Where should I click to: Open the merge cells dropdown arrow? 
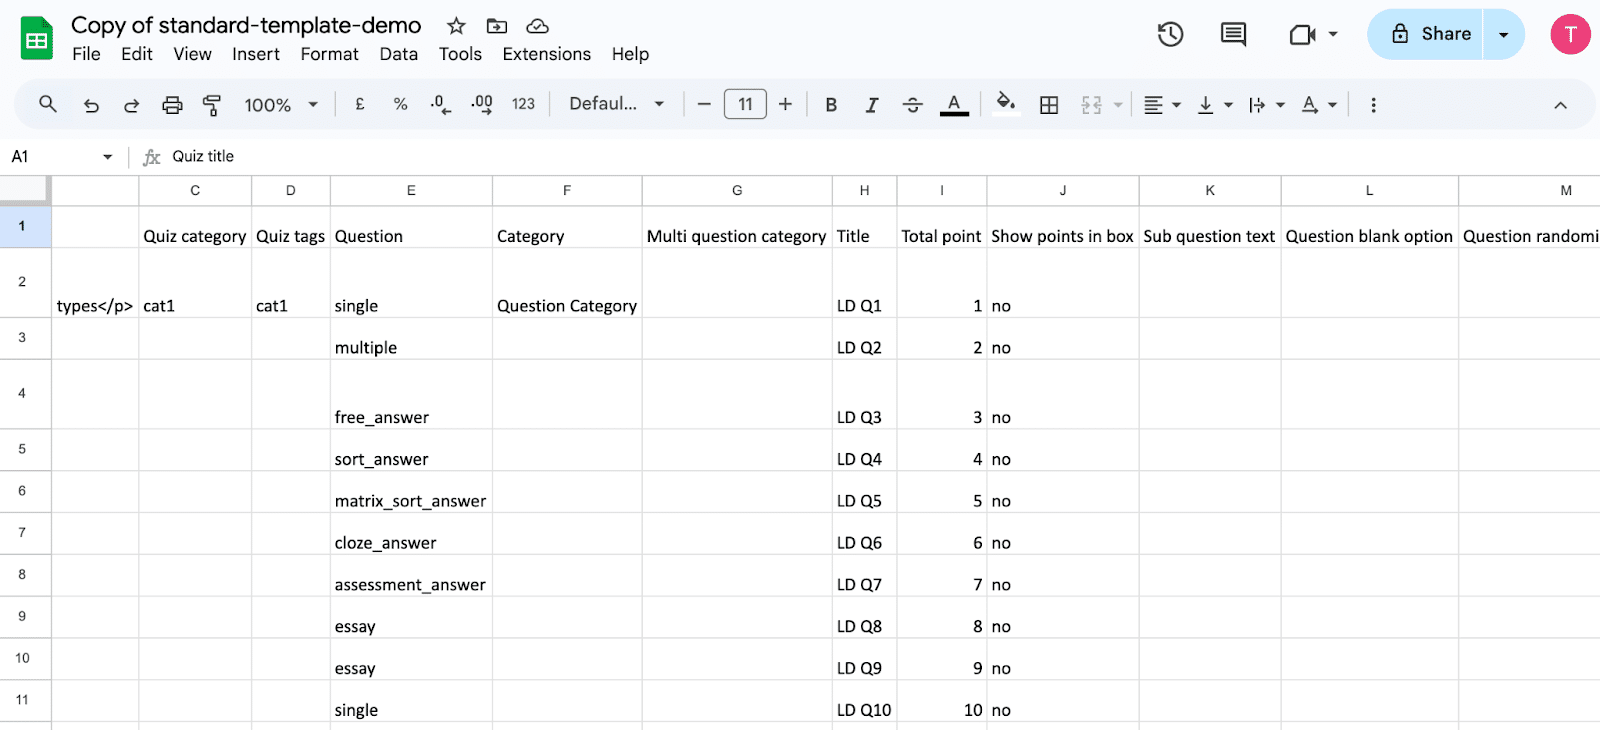tap(1118, 105)
